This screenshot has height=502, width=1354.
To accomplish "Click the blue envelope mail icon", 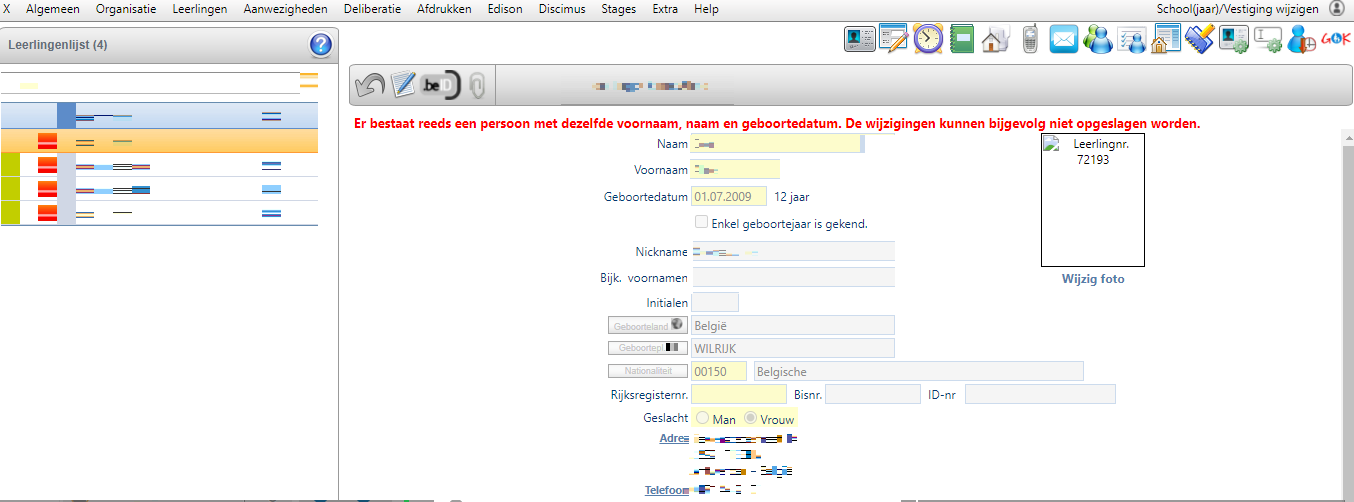I will pyautogui.click(x=1063, y=39).
